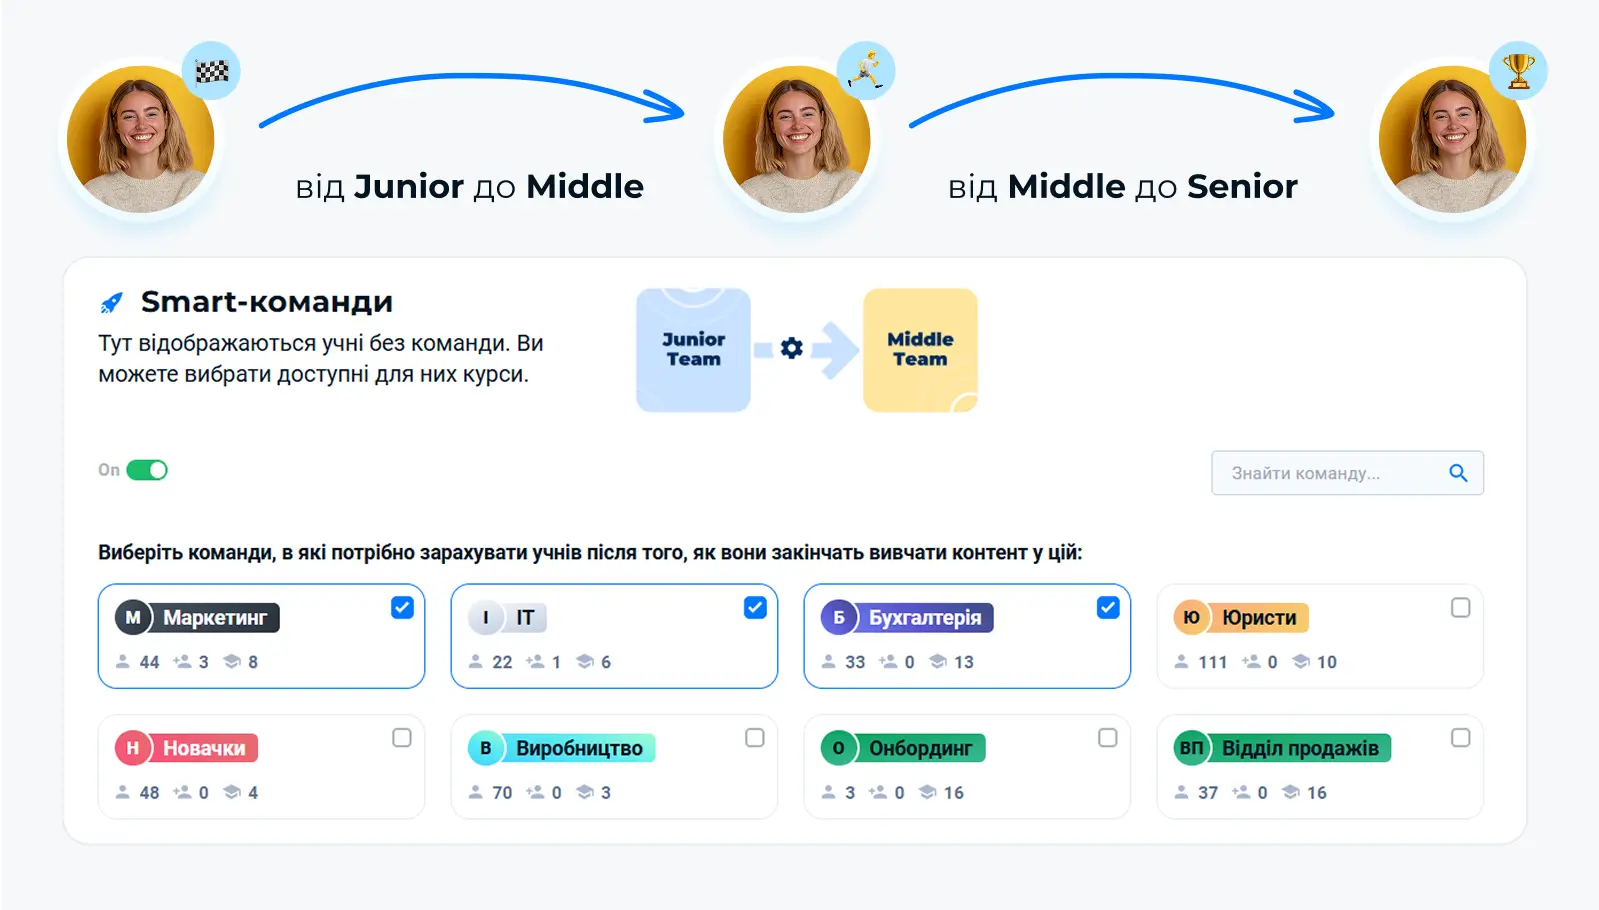The width and height of the screenshot is (1599, 910).
Task: Click the running person badge icon
Action: (x=866, y=70)
